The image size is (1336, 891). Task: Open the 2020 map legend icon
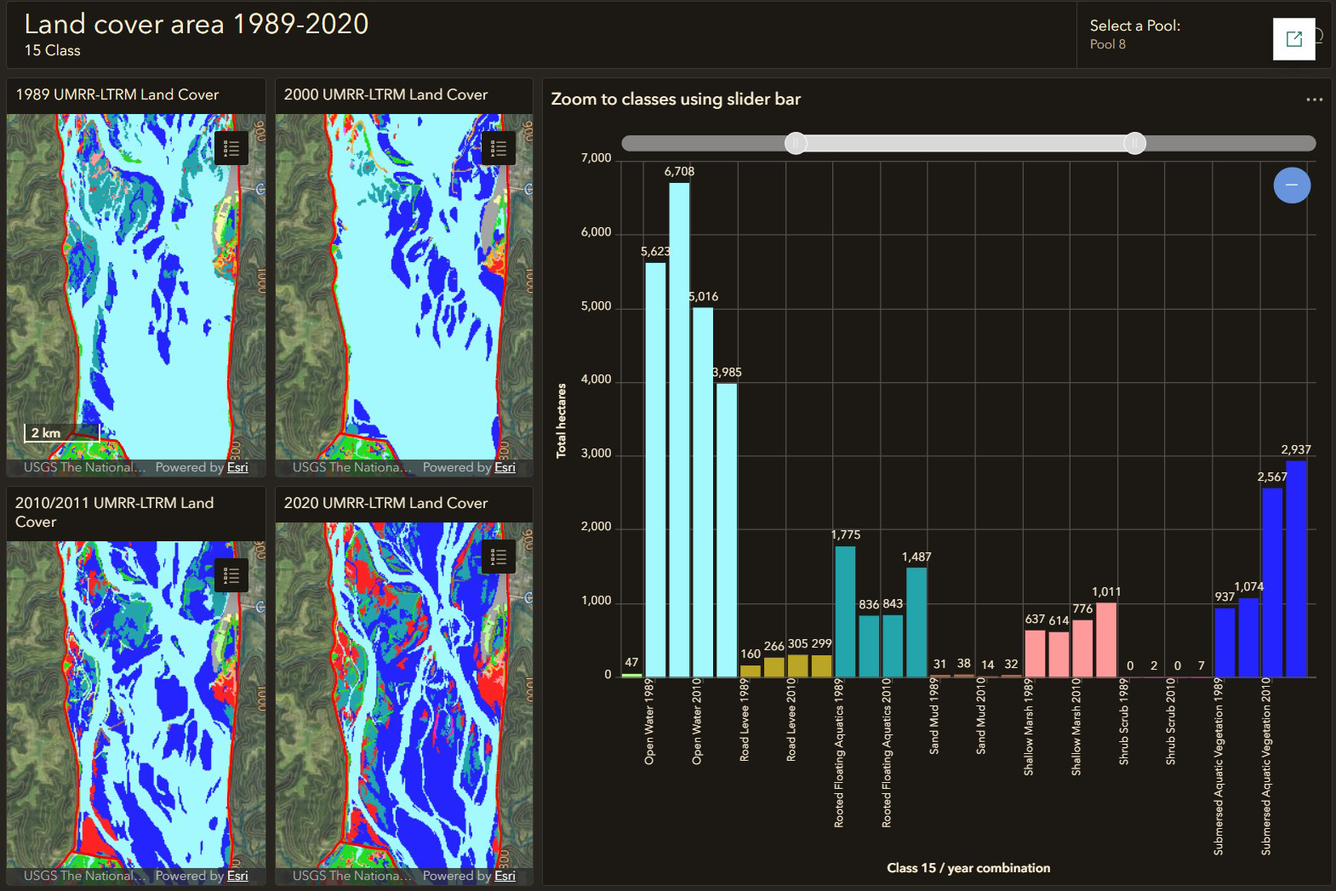(x=499, y=557)
